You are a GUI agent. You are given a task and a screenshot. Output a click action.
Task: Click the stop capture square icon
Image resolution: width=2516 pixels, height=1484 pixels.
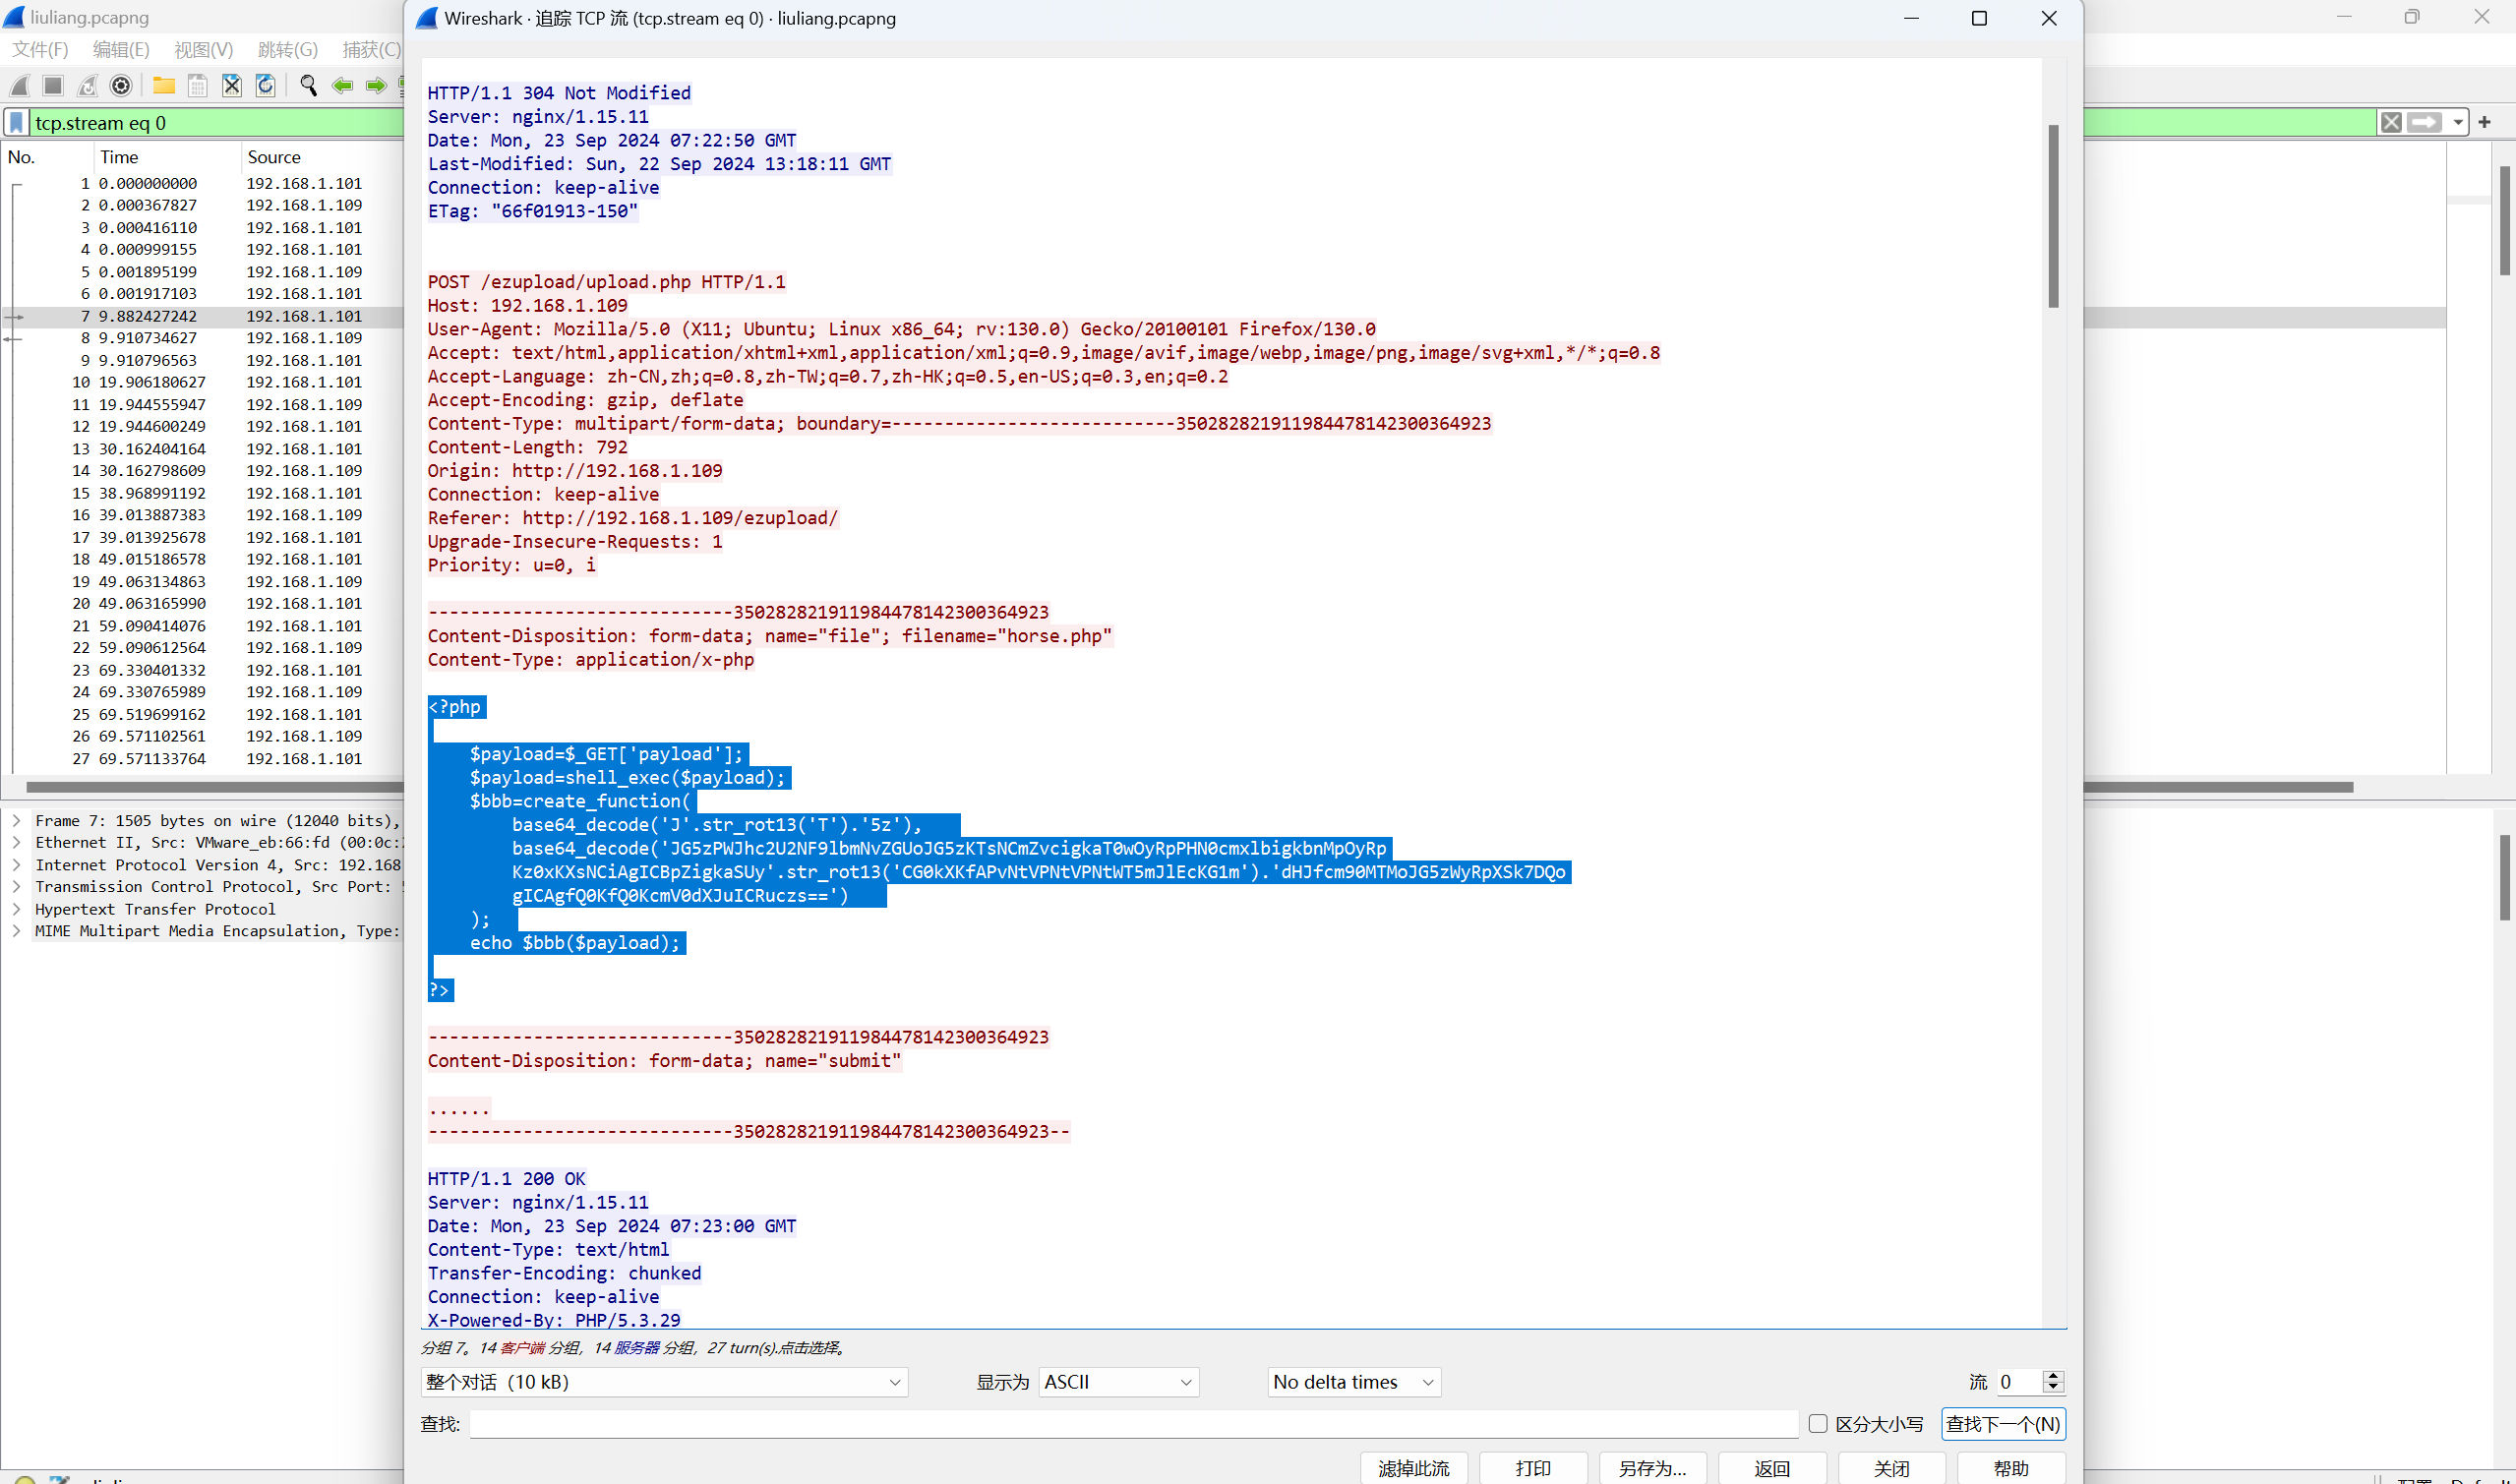coord(53,86)
